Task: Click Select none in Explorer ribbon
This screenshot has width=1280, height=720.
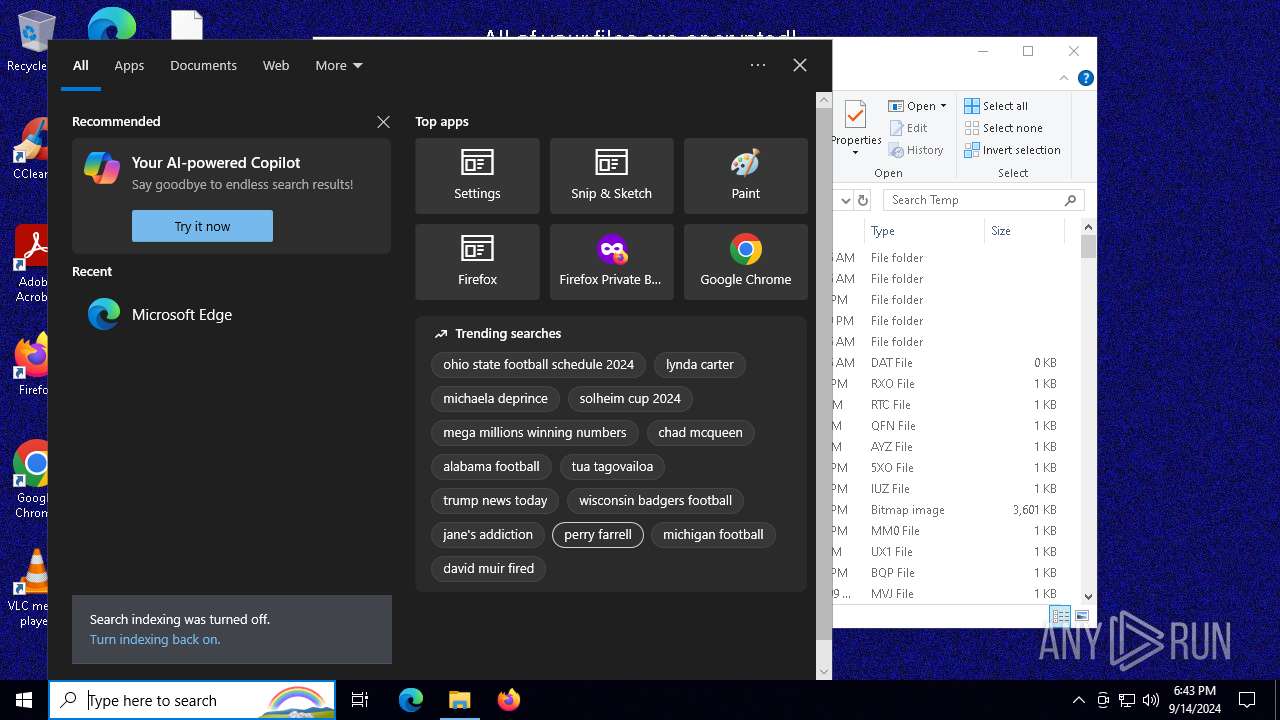Action: click(1003, 128)
